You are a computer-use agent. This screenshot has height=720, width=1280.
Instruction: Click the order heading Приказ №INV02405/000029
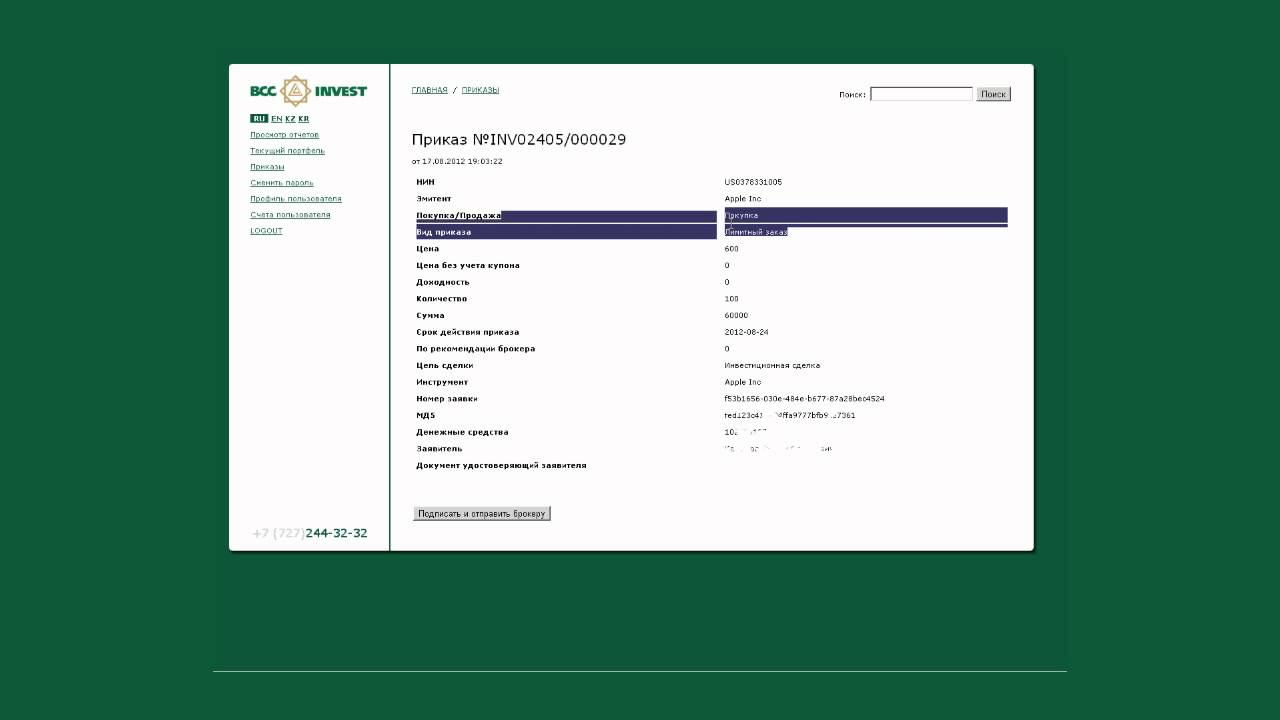(519, 140)
